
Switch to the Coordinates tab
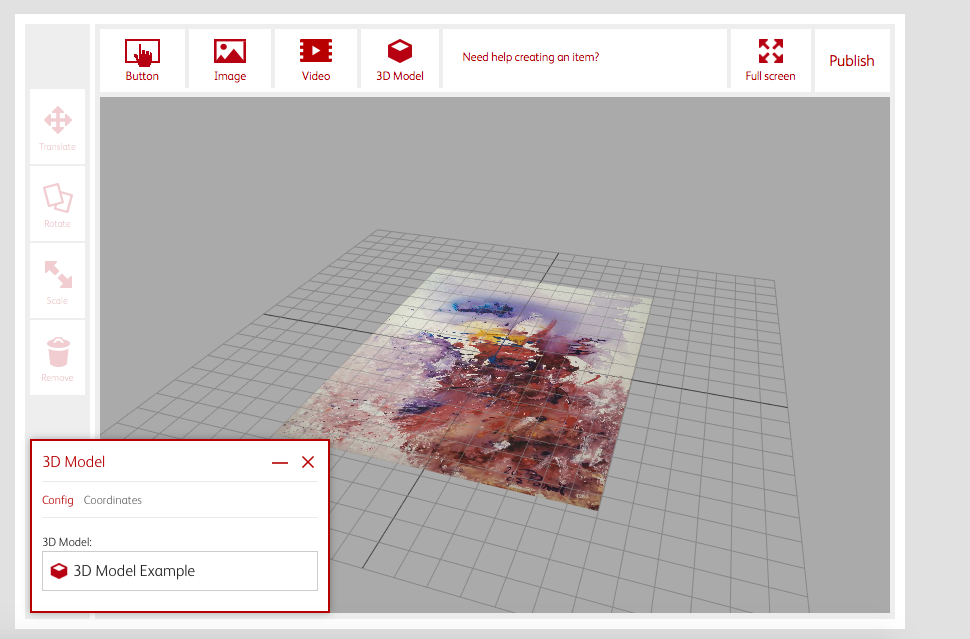(x=113, y=500)
